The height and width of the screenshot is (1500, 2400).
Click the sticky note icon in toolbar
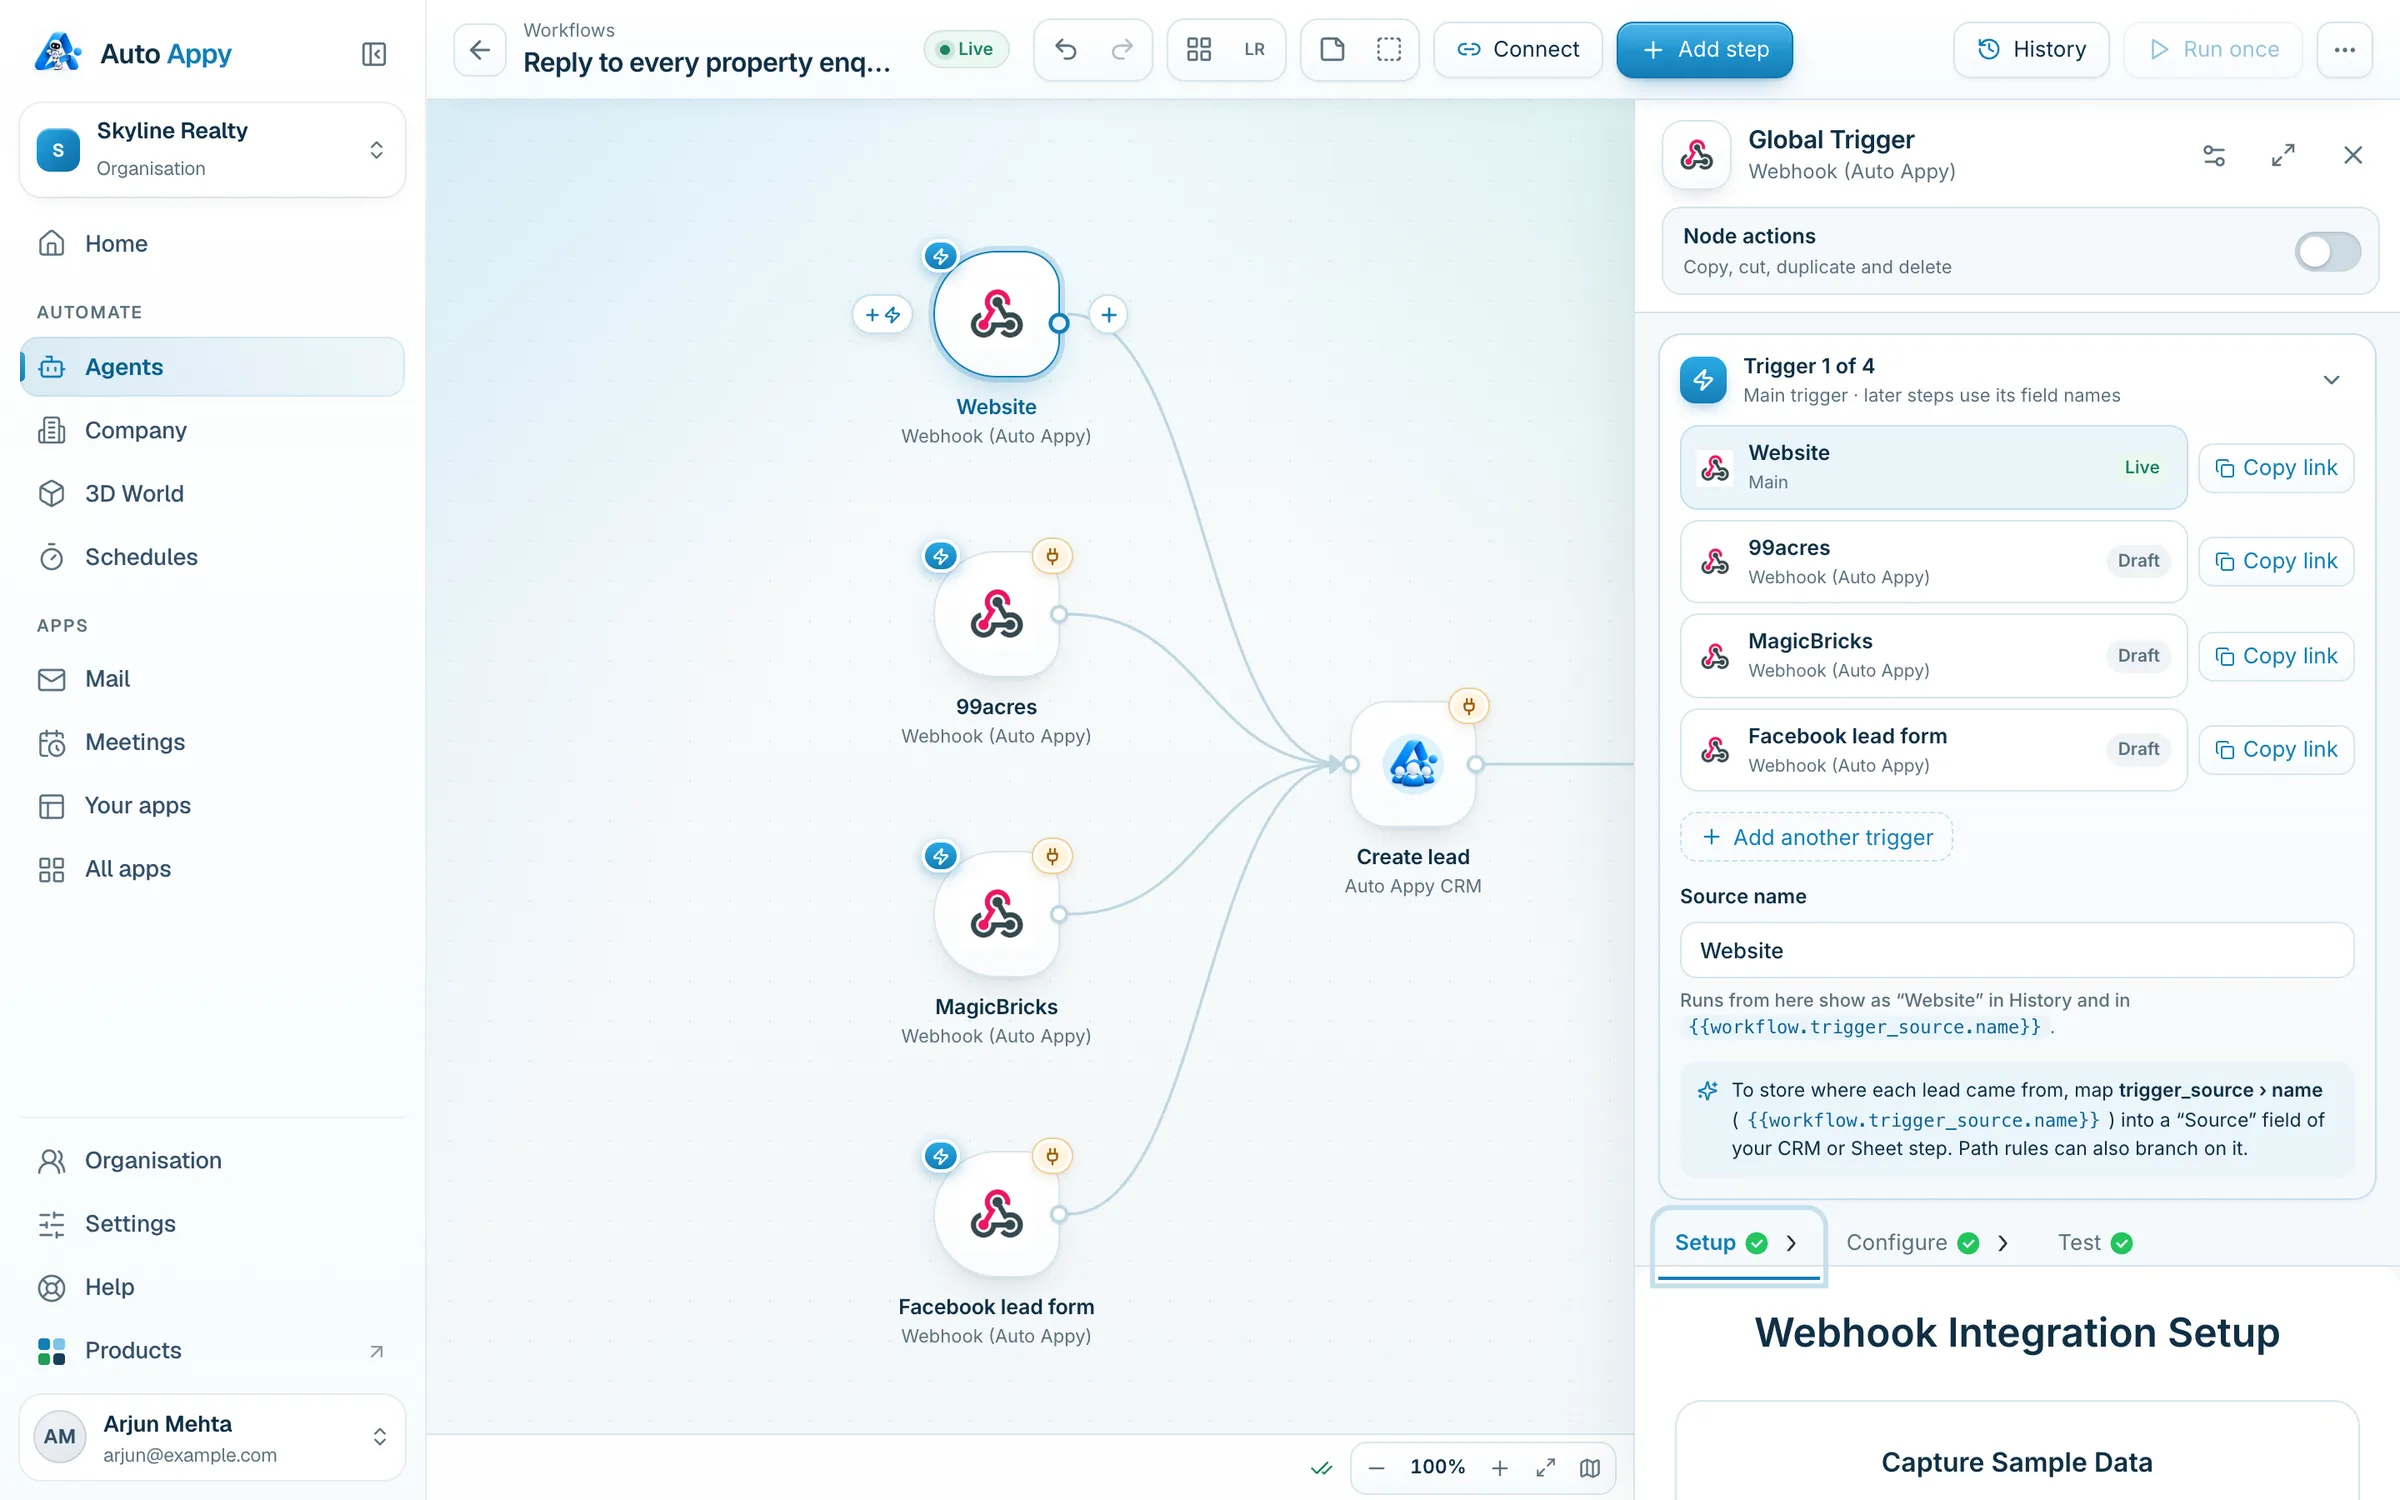1332,49
